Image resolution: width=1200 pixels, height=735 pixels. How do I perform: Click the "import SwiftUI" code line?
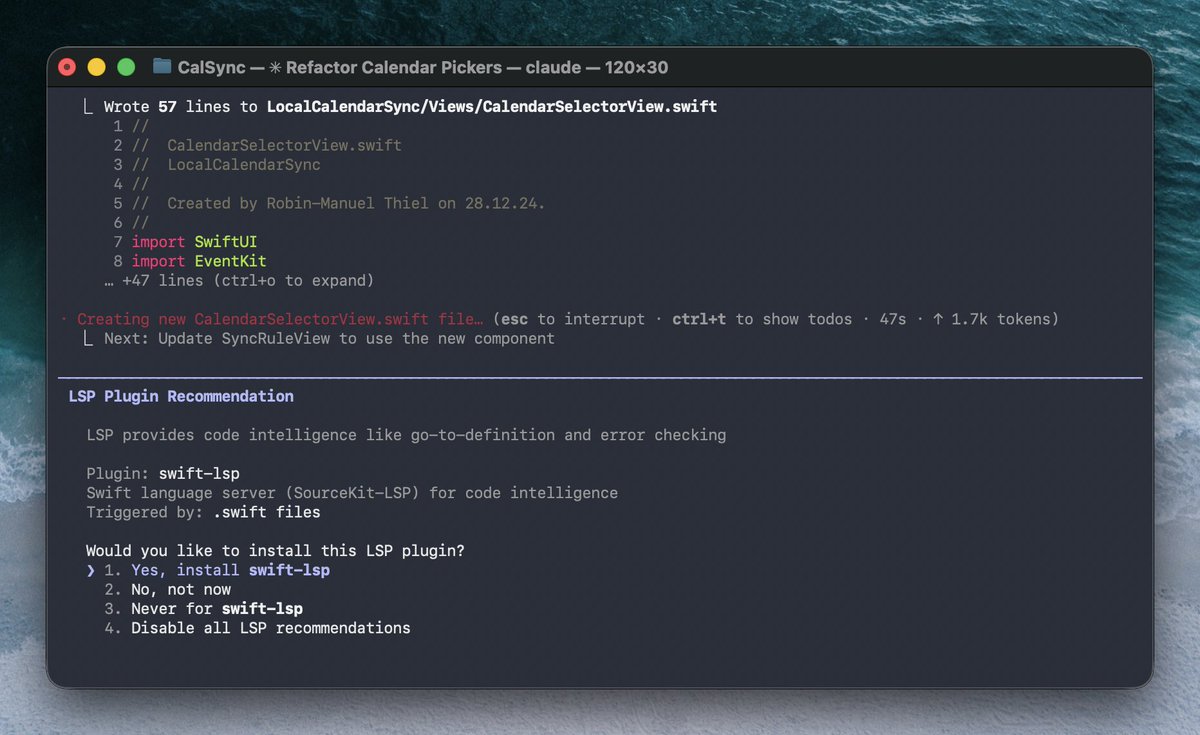(x=194, y=242)
